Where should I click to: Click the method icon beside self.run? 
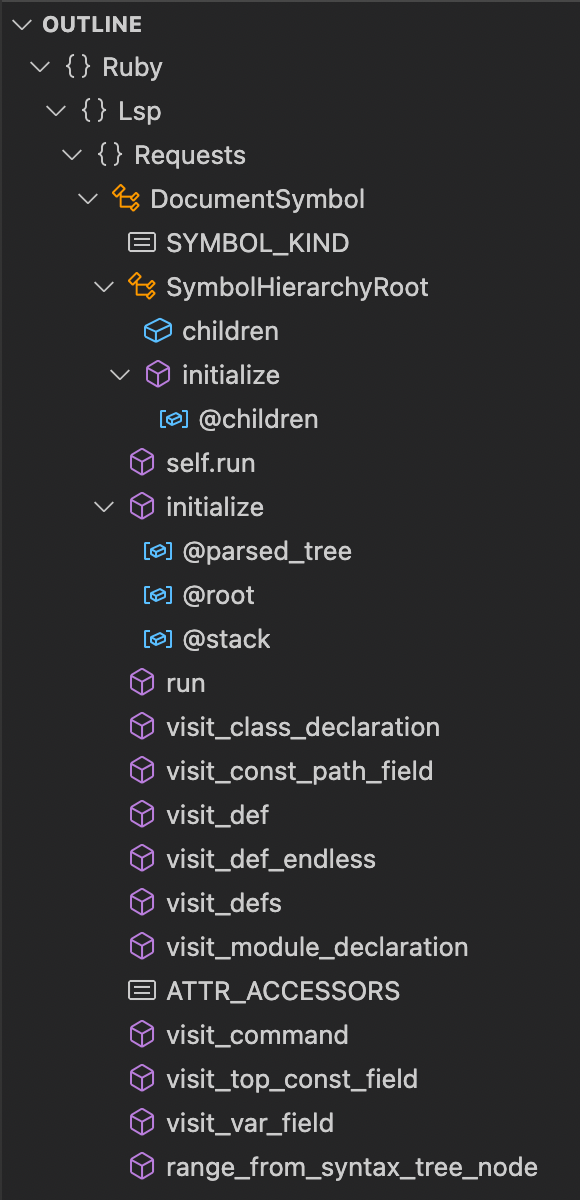point(141,462)
